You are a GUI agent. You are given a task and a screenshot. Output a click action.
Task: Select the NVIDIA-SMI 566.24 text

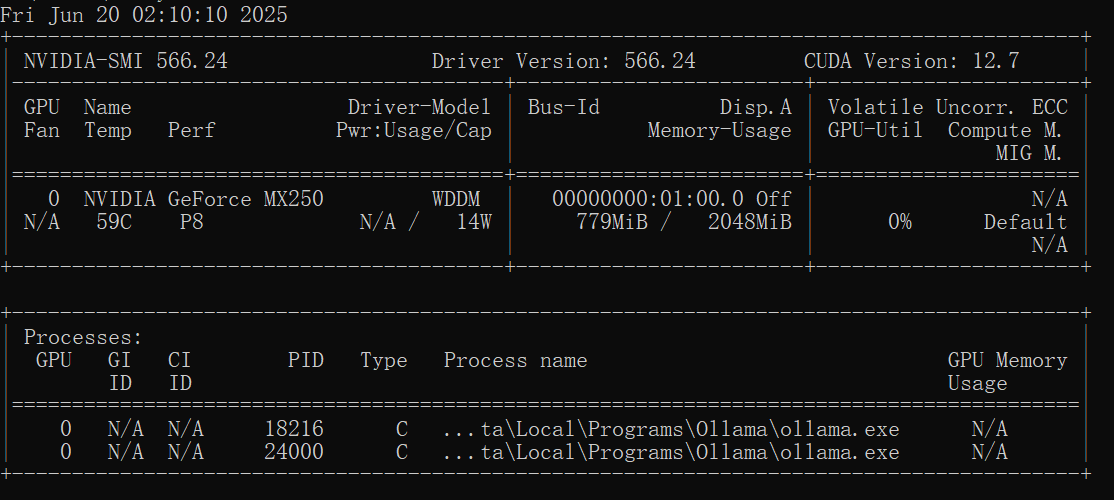[126, 61]
